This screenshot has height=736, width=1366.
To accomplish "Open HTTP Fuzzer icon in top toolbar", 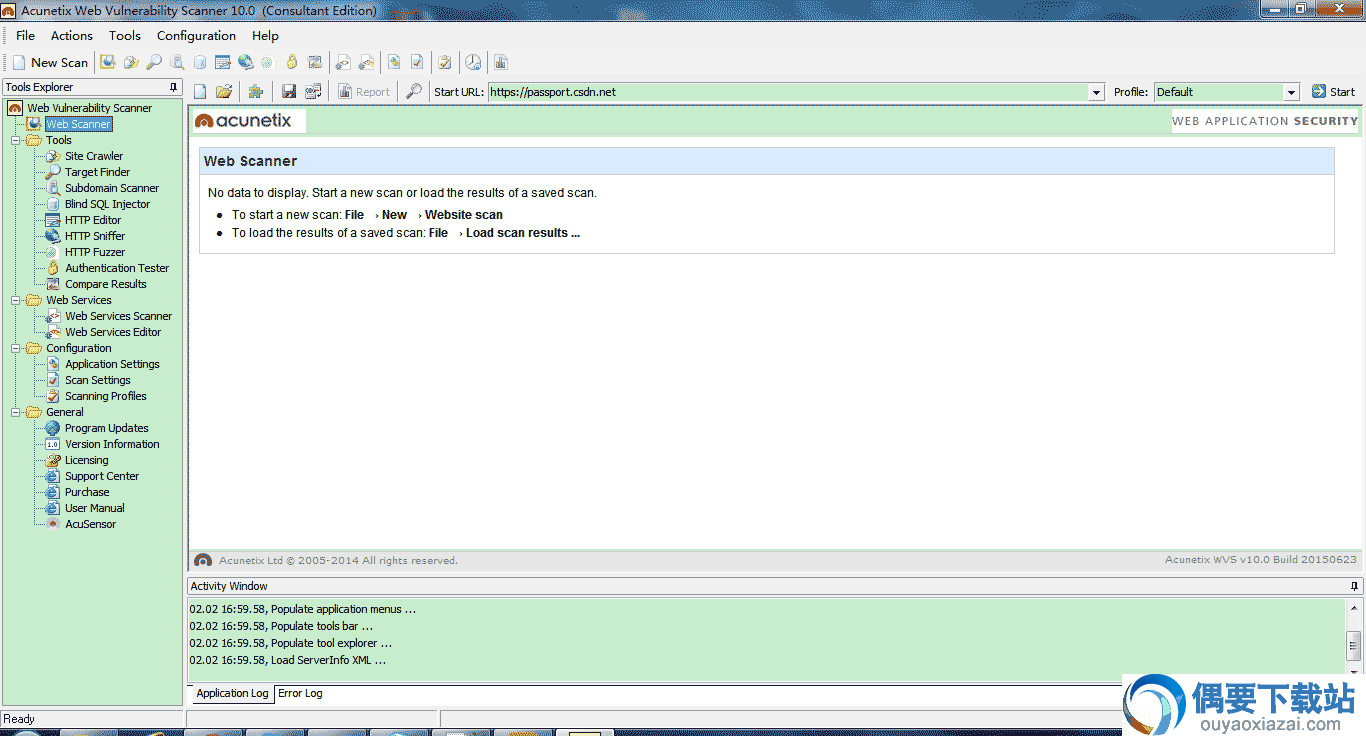I will (267, 62).
